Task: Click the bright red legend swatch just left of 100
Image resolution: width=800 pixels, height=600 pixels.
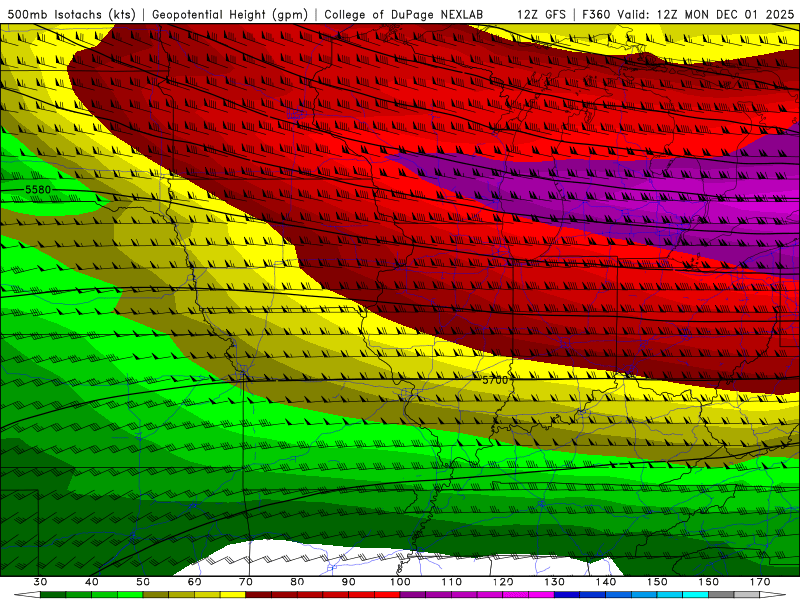Action: click(x=387, y=594)
